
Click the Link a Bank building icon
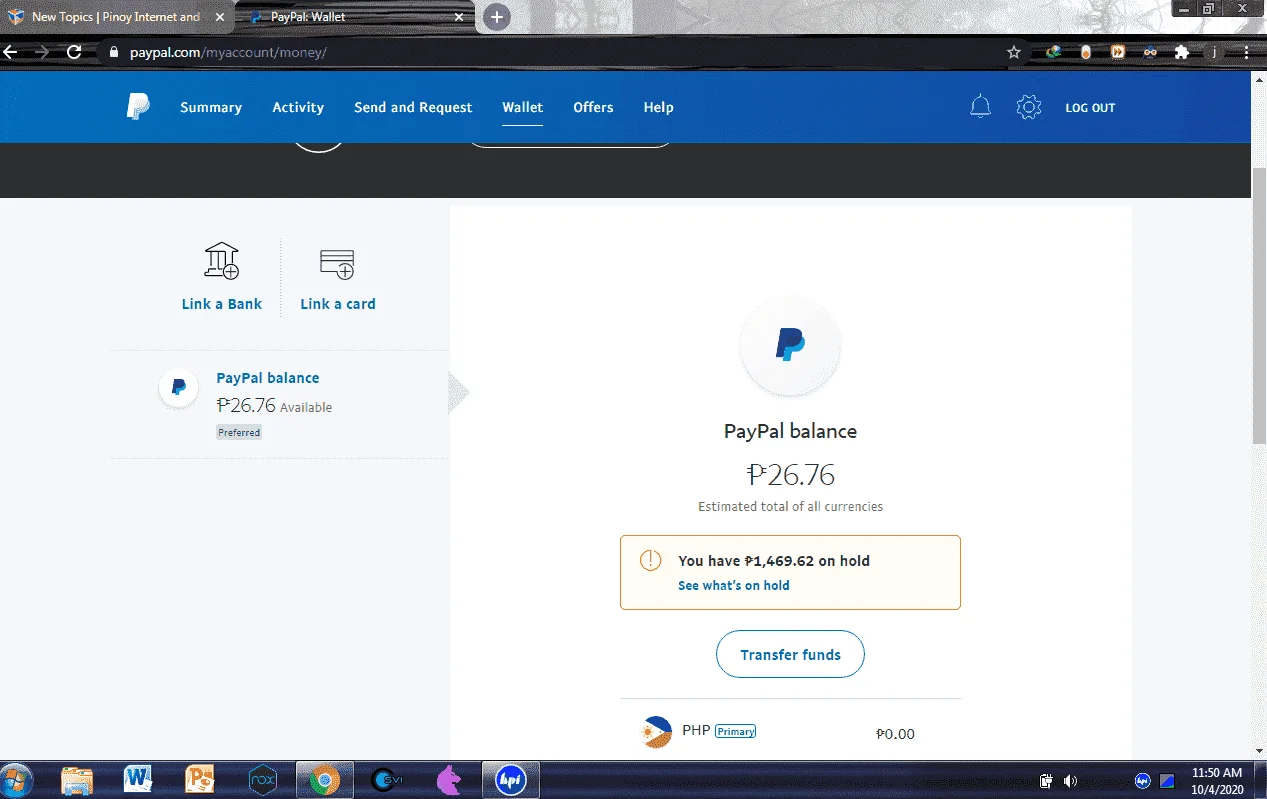coord(222,261)
